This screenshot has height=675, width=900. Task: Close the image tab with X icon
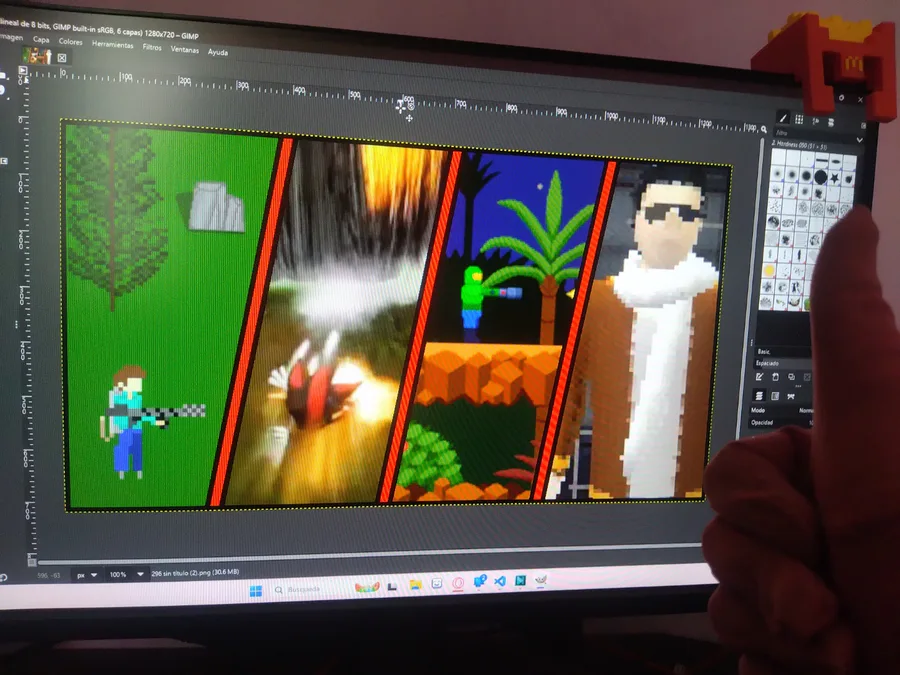tap(62, 57)
